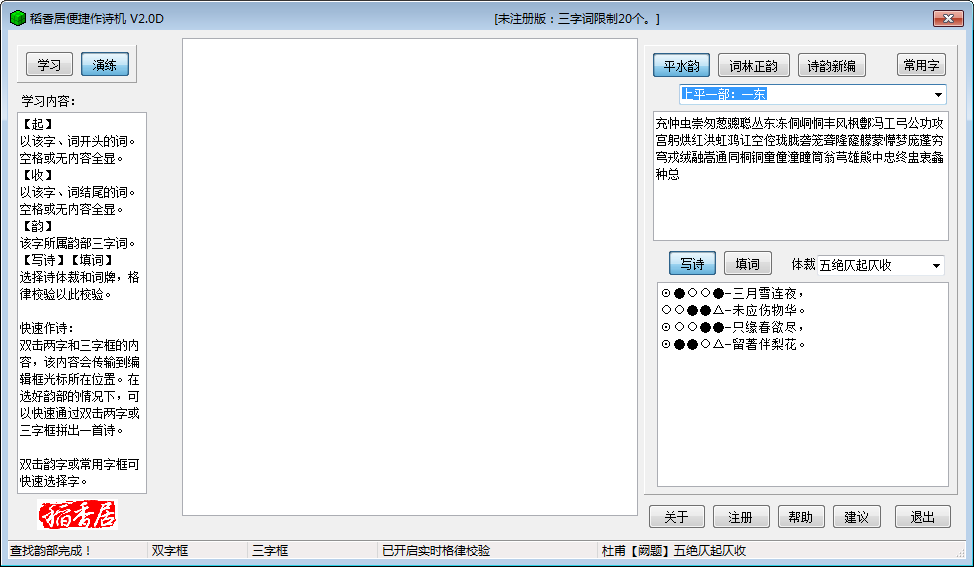The height and width of the screenshot is (567, 974).
Task: Open 帮助
Action: (801, 517)
